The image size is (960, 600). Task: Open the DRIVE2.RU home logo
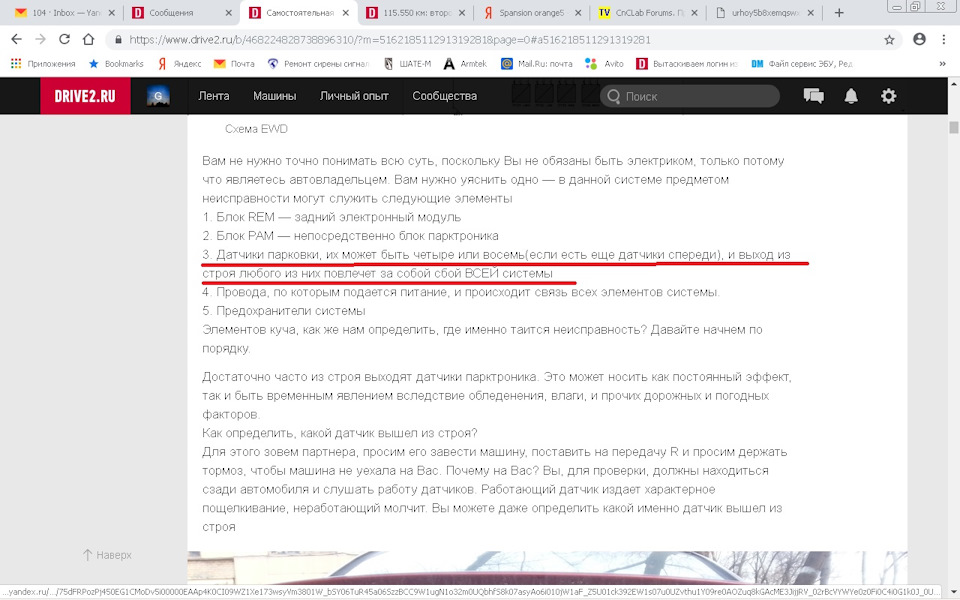85,96
